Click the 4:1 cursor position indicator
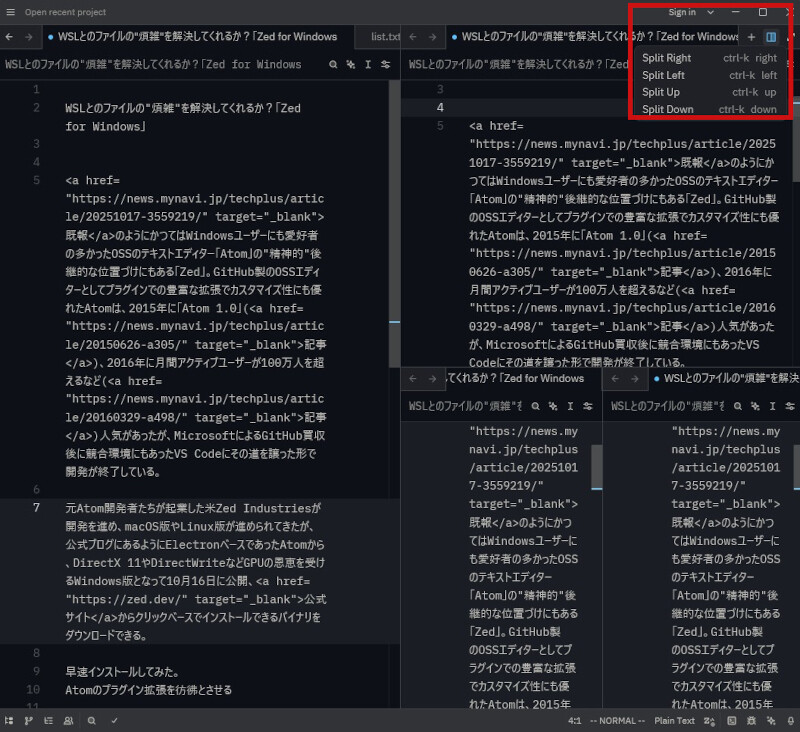The width and height of the screenshot is (800, 732). pos(575,720)
